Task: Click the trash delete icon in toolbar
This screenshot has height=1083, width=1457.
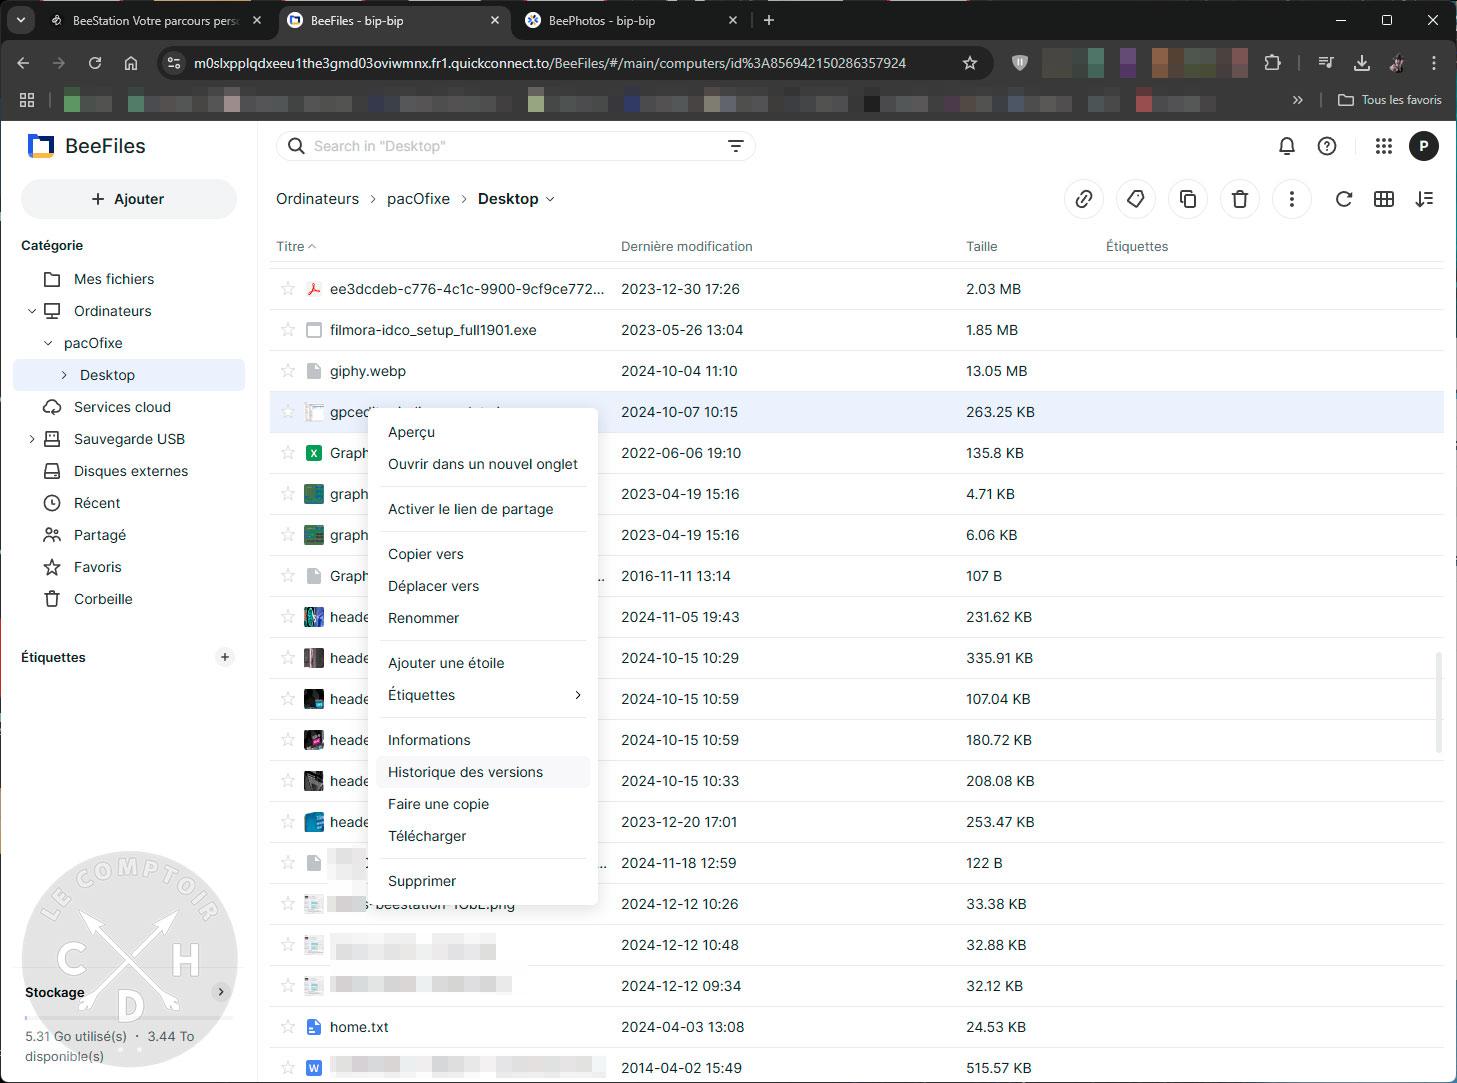Action: [x=1240, y=199]
